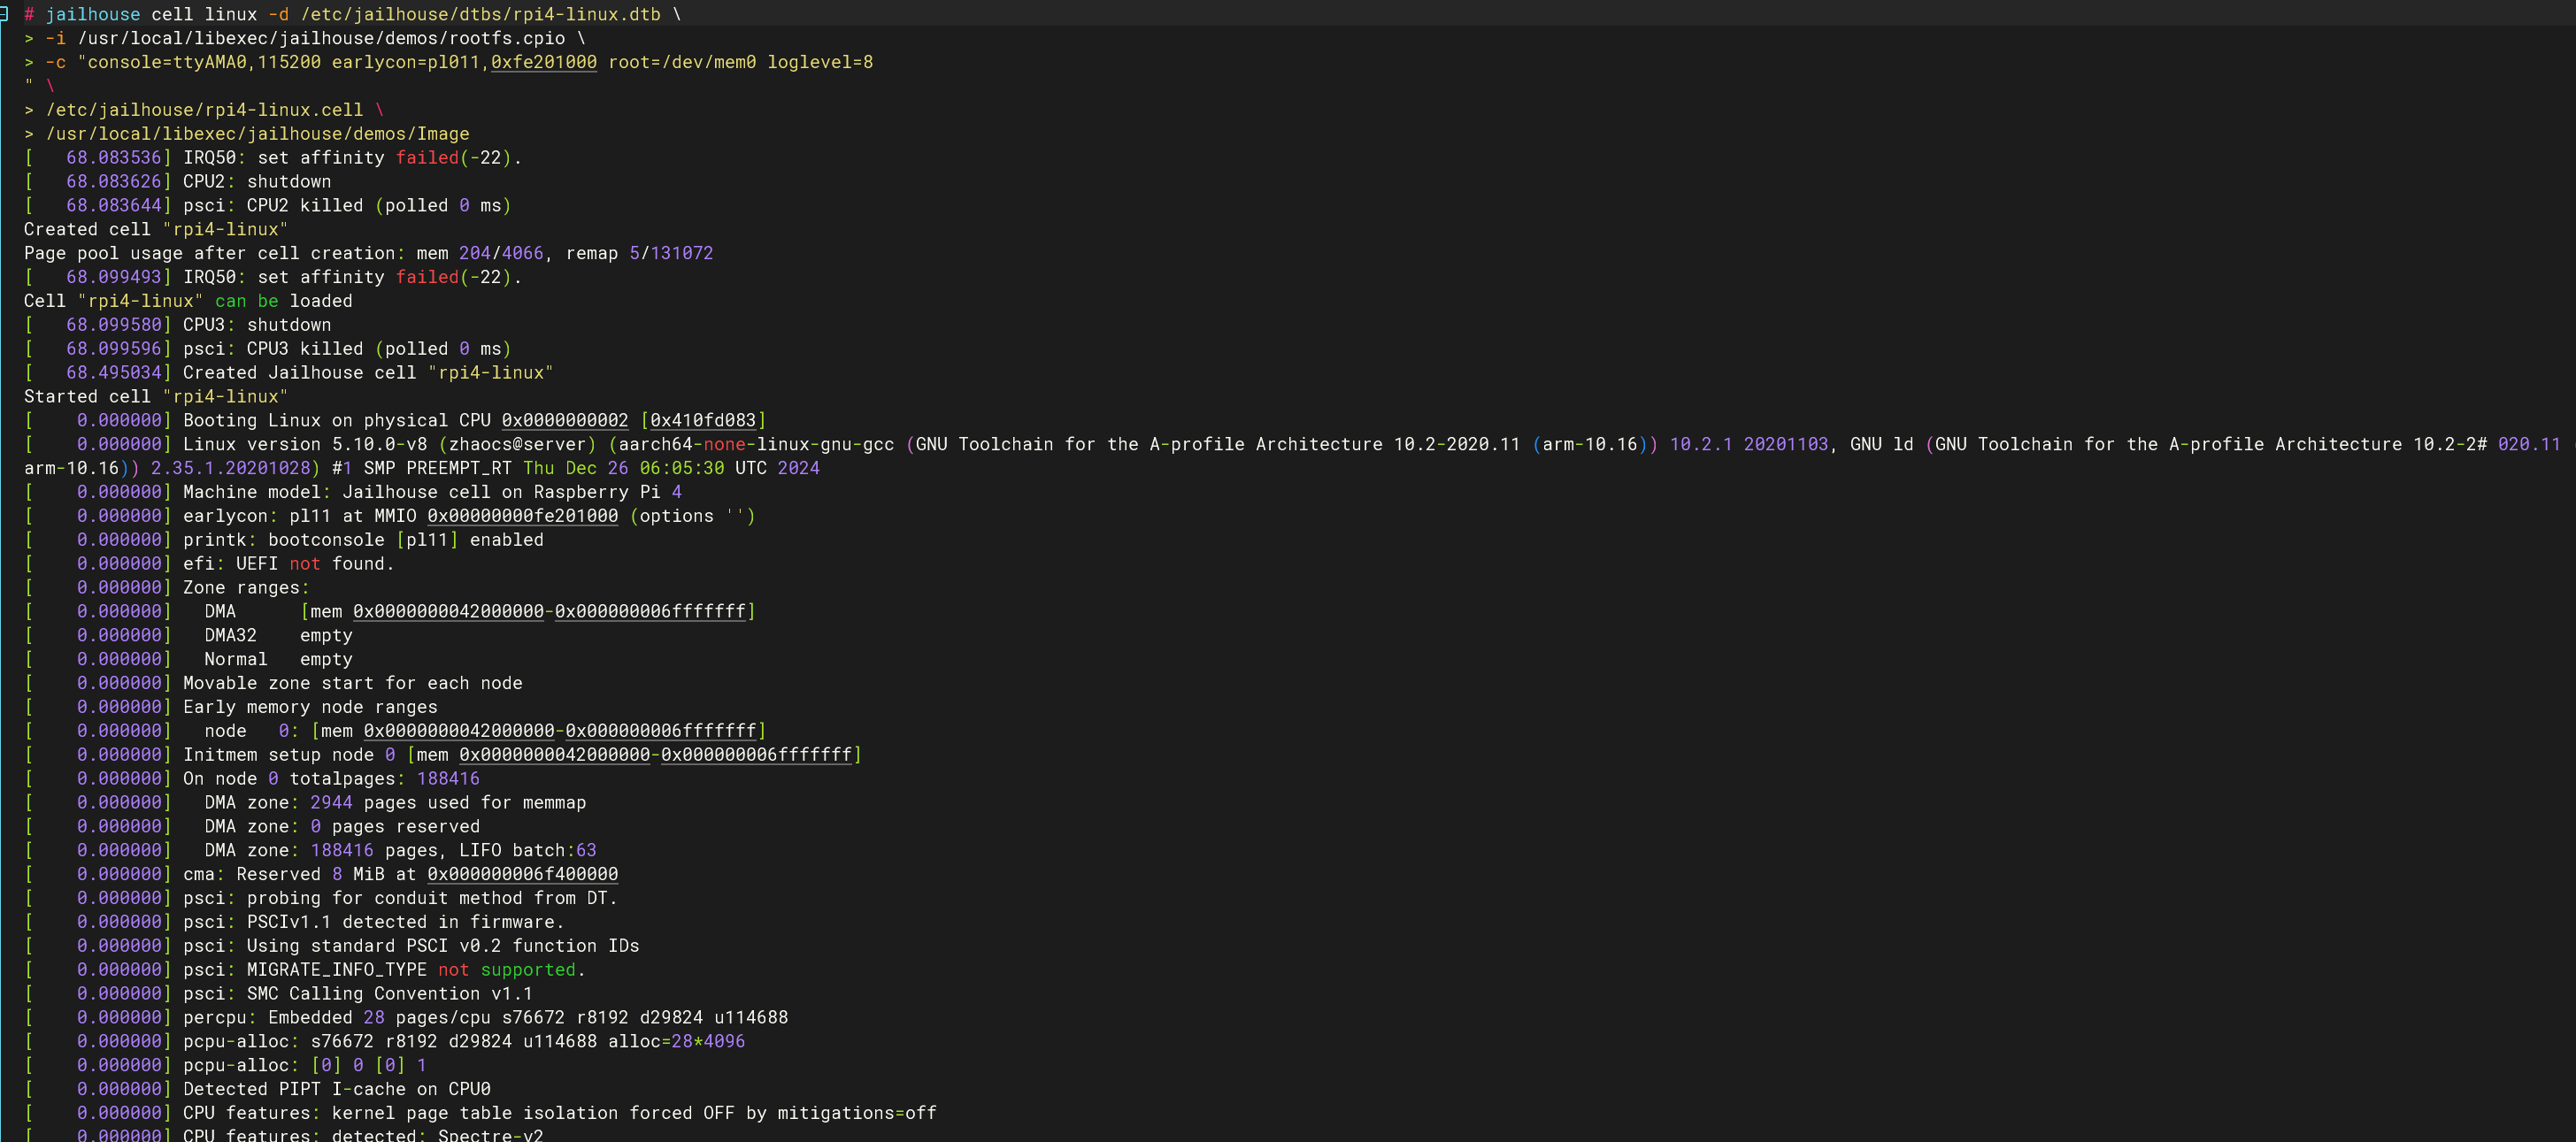Click "printk: bootconsole [pl11] enabled"
Viewport: 2576px width, 1142px height.
[x=363, y=540]
